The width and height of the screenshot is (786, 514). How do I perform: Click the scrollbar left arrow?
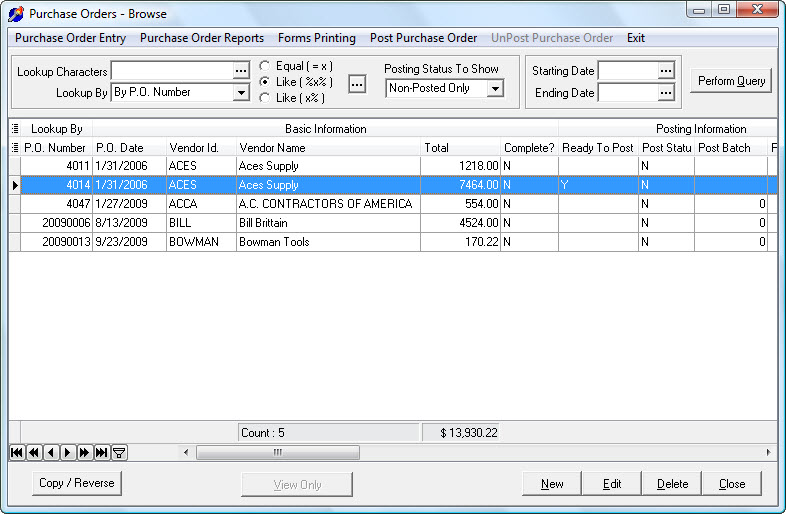tap(186, 452)
